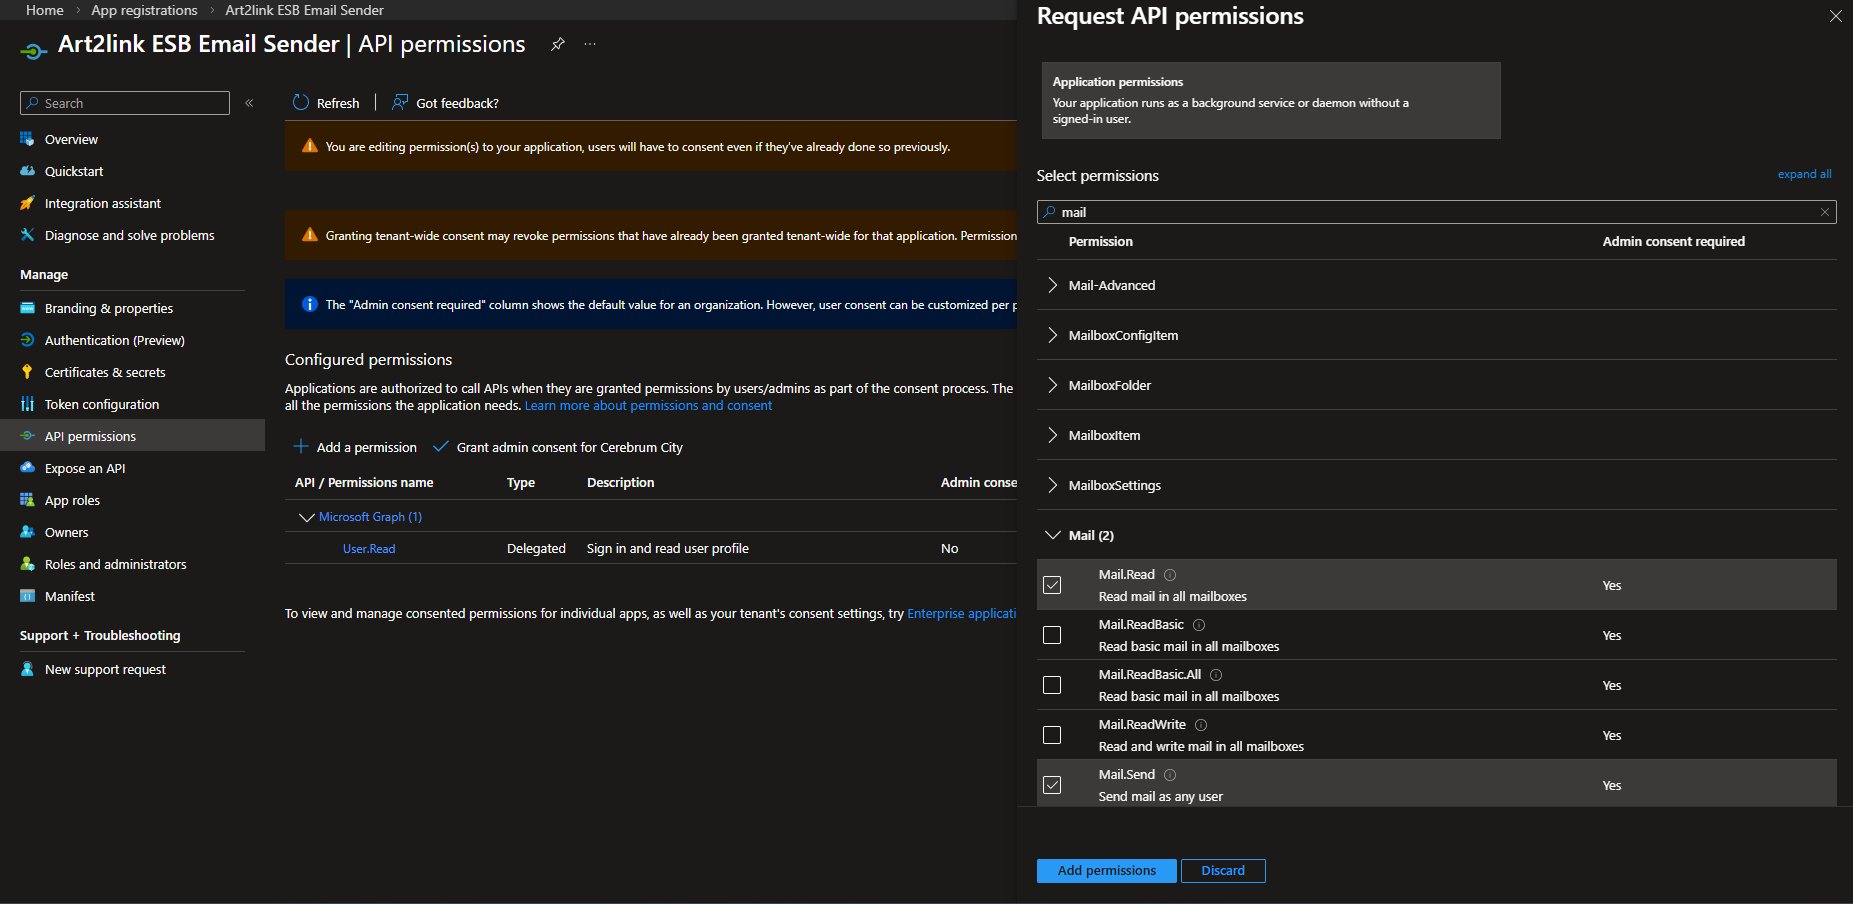Image resolution: width=1853 pixels, height=904 pixels.
Task: Click the Authentication (Preview) icon
Action: 27,340
